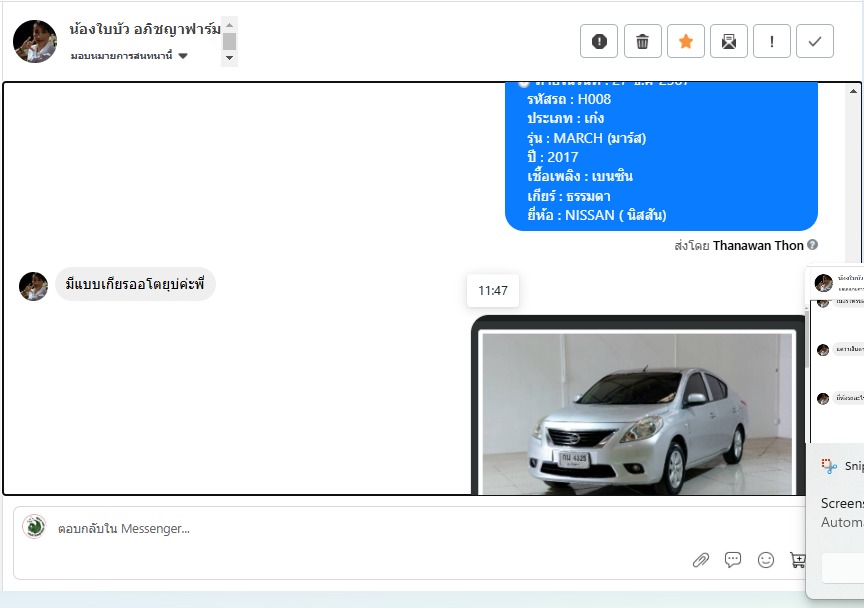Viewport: 864px width, 608px height.
Task: Click text รุ่น : MARCH (มาร์ส)
Action: click(x=586, y=138)
